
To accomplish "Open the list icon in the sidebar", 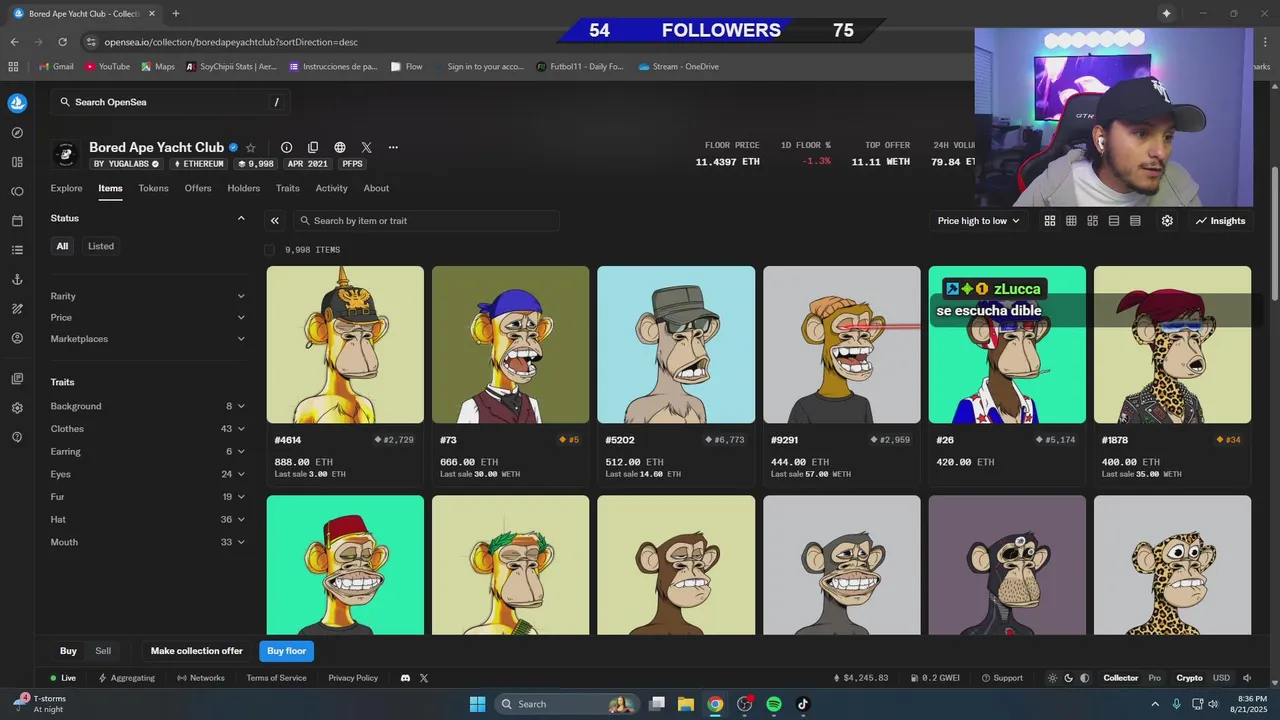I will click(x=17, y=250).
